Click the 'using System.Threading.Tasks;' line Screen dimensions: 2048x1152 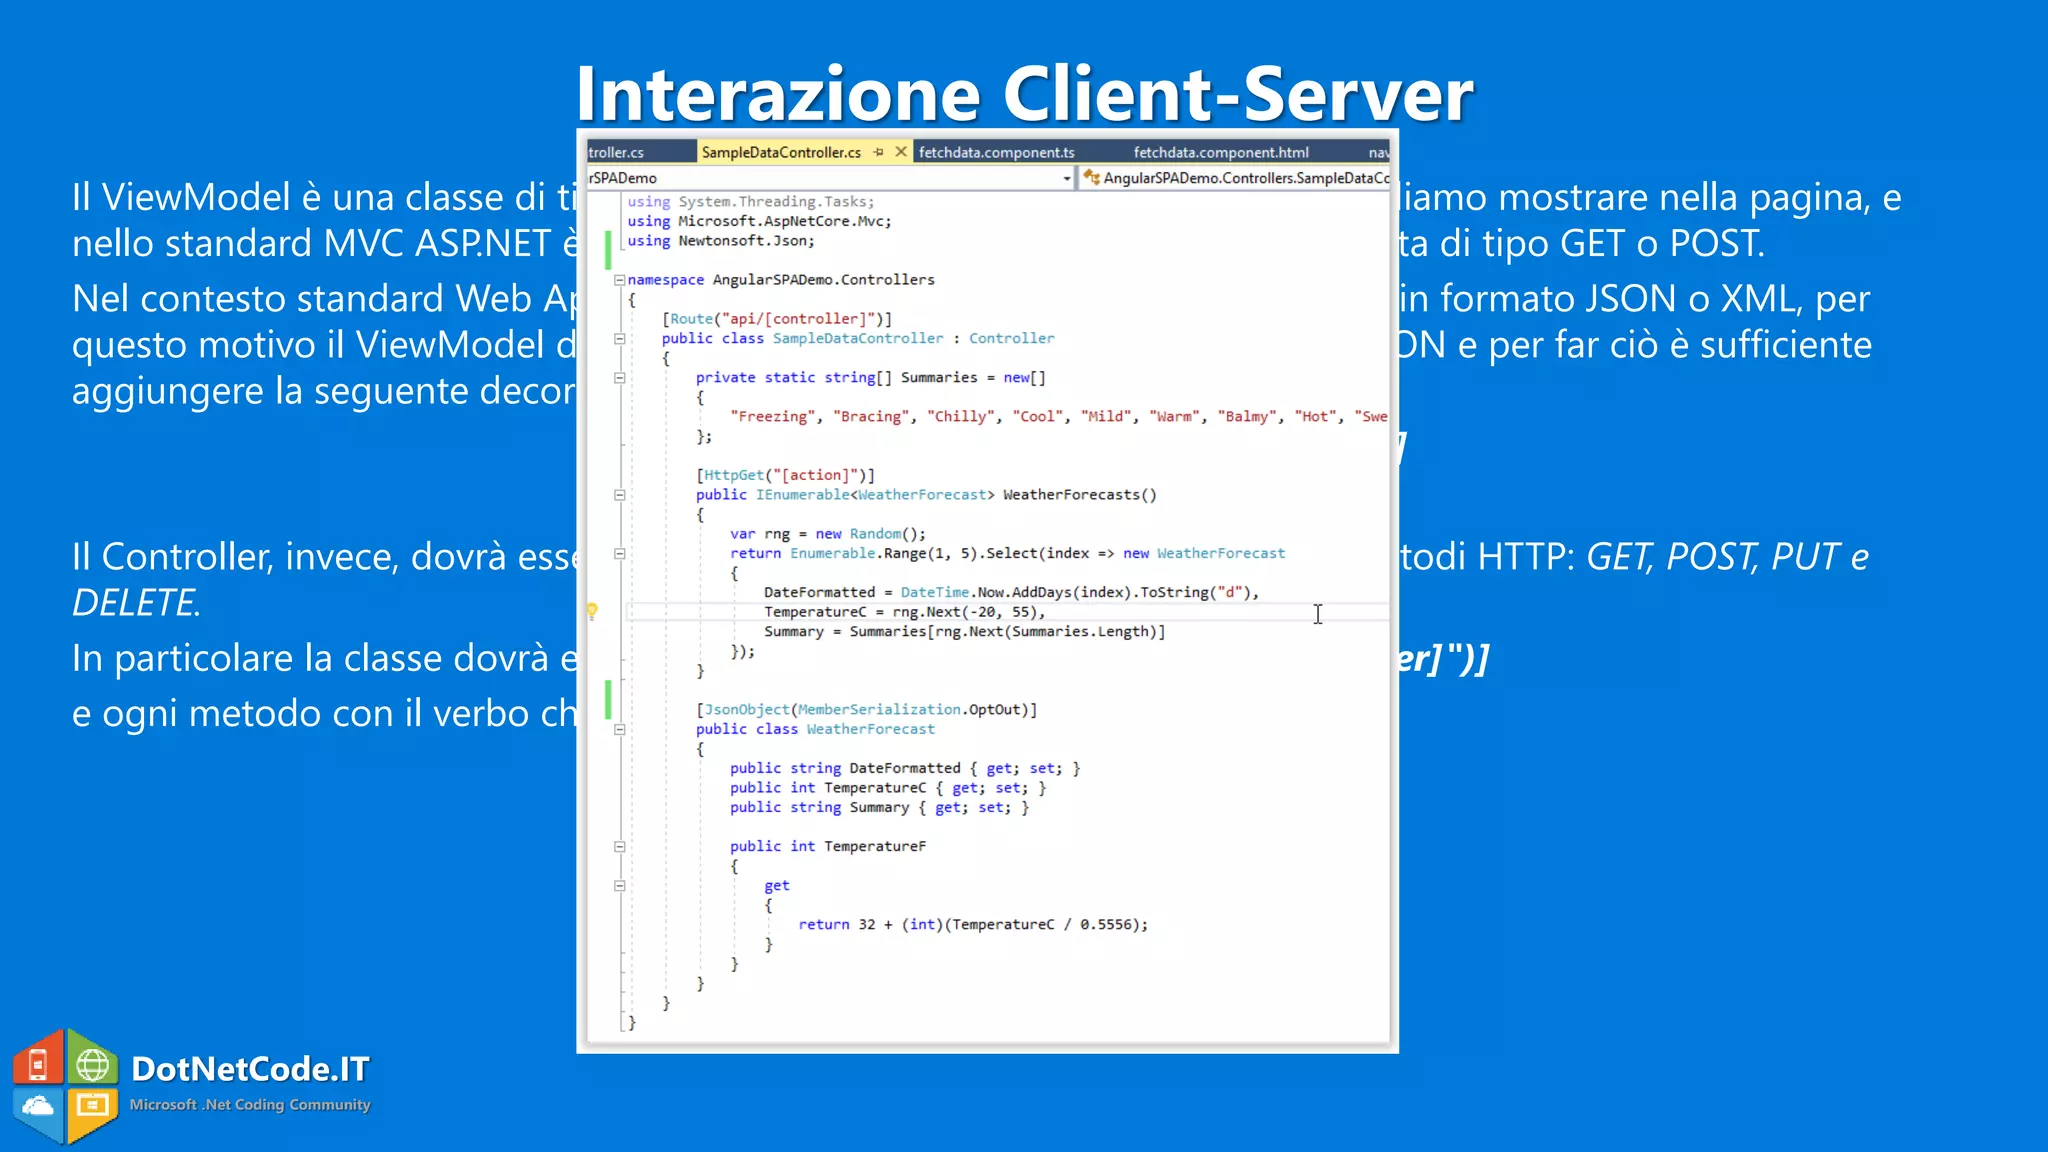[750, 202]
